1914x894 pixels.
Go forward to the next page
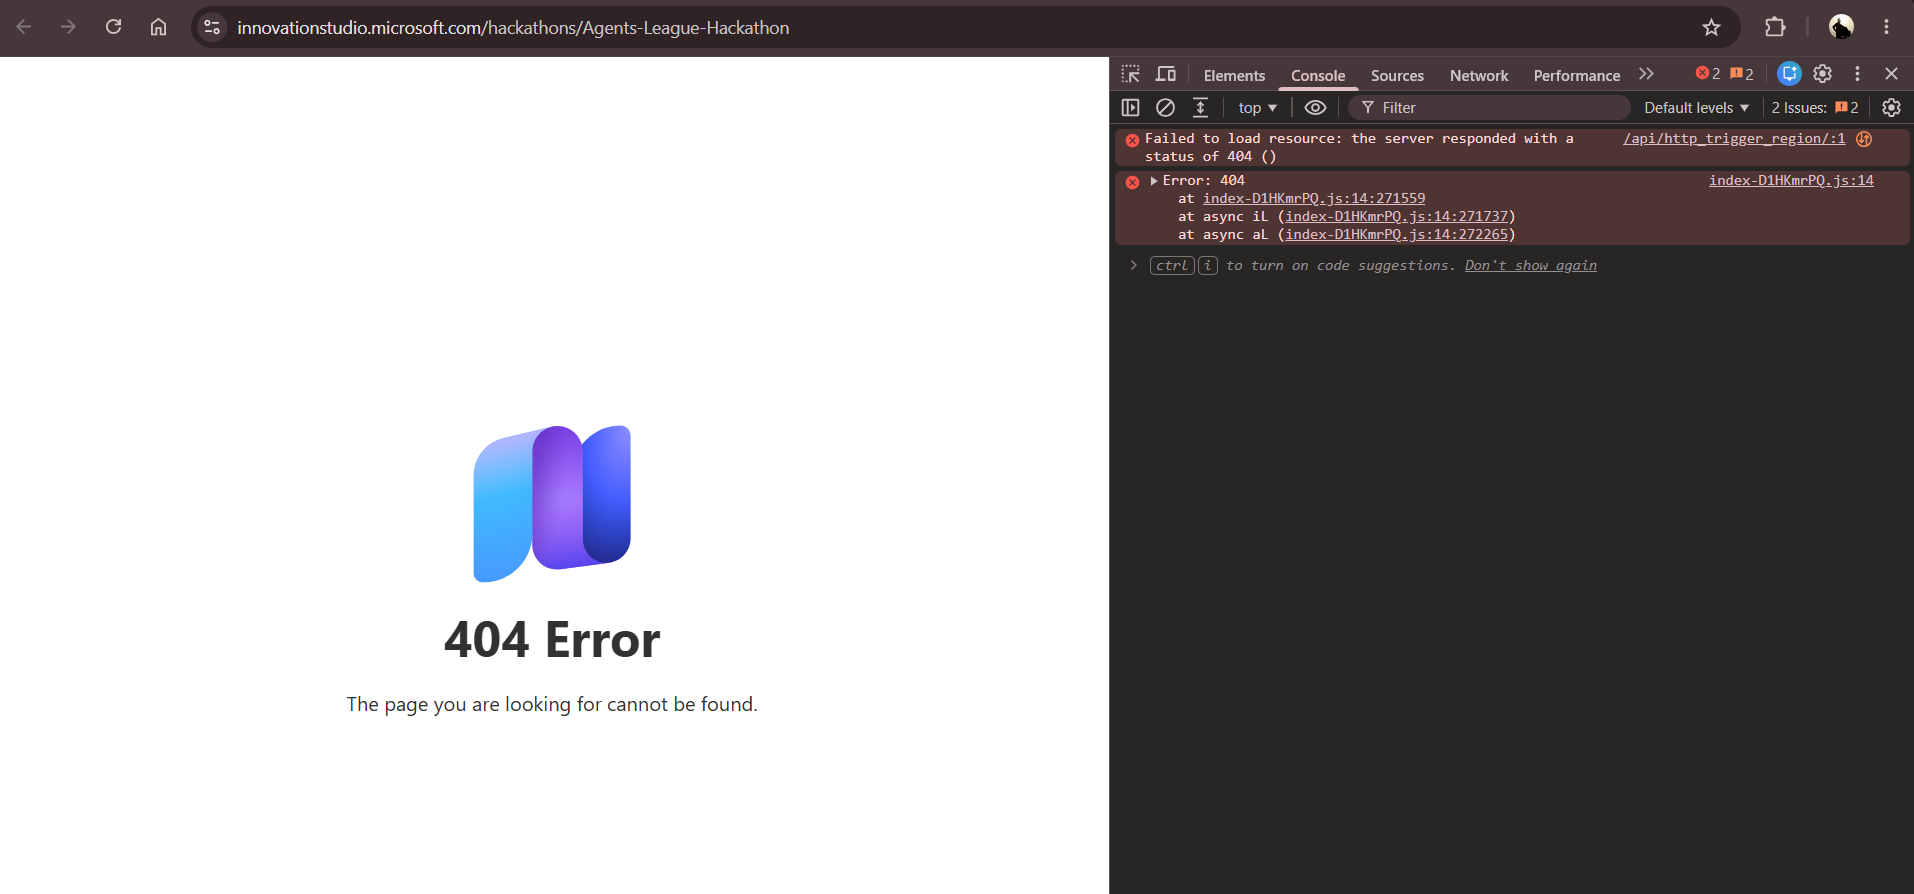[68, 27]
